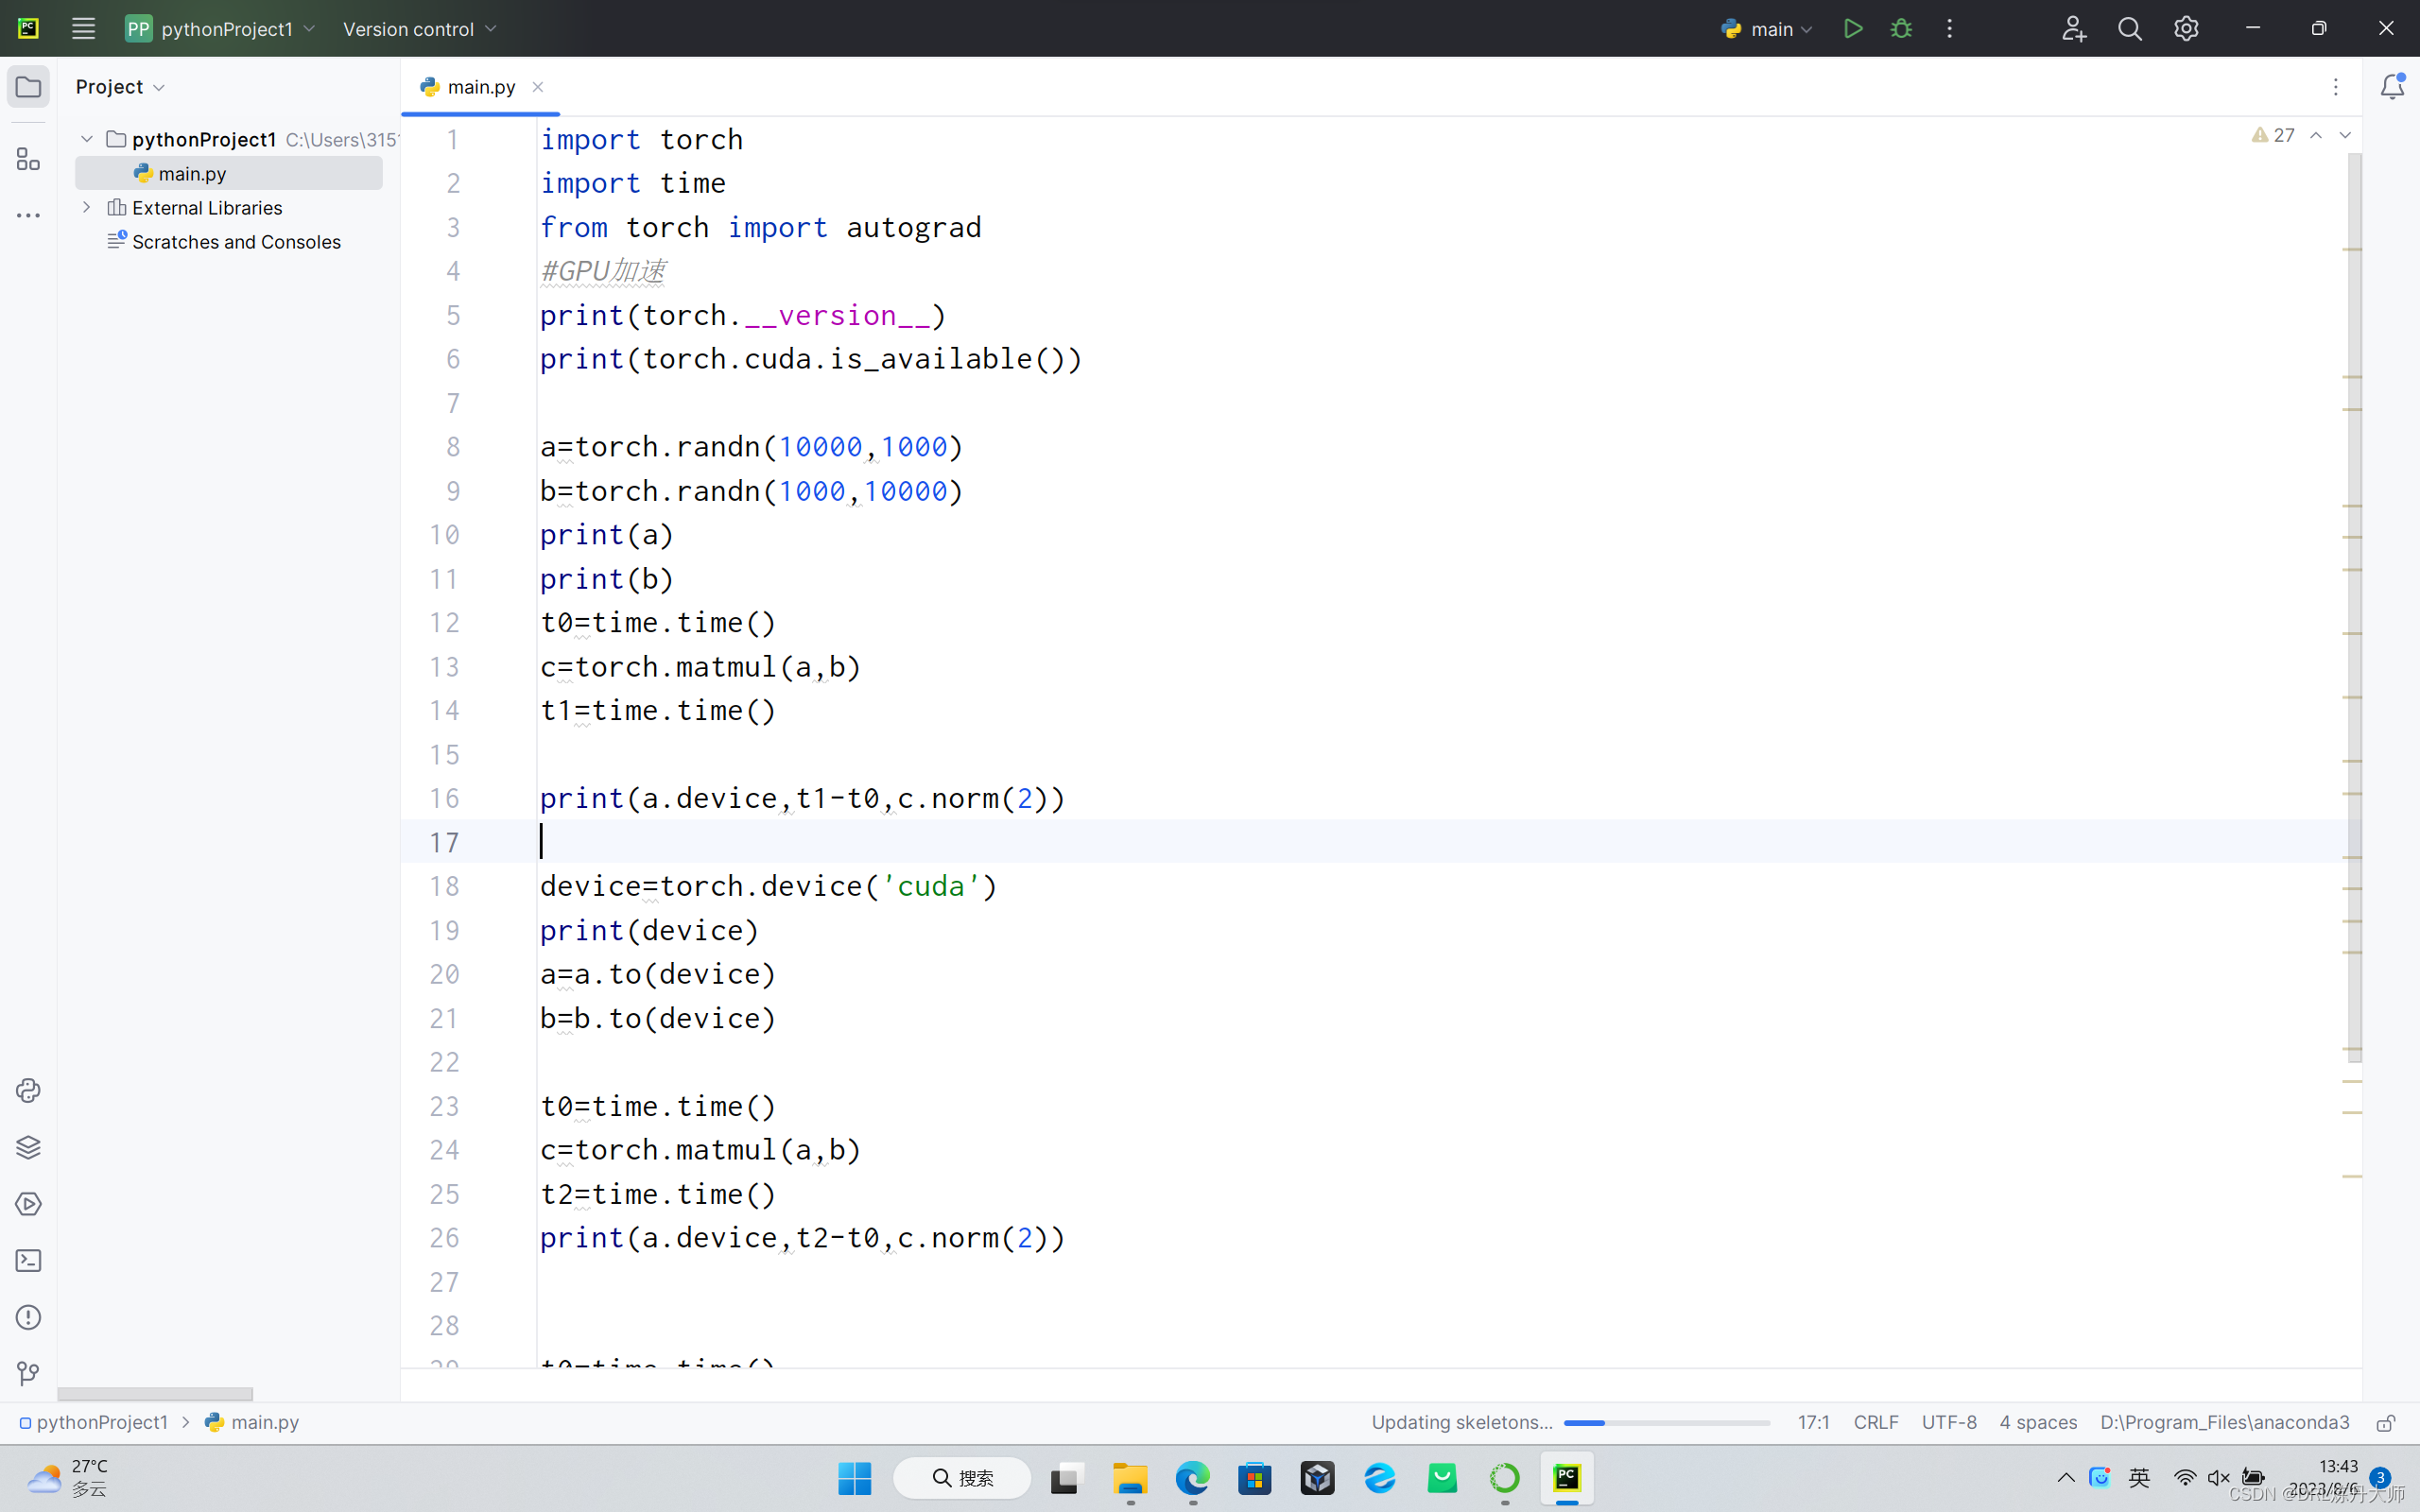Screen dimensions: 2420x1512
Task: Collapse pythonProject1 tree node
Action: coord(87,139)
